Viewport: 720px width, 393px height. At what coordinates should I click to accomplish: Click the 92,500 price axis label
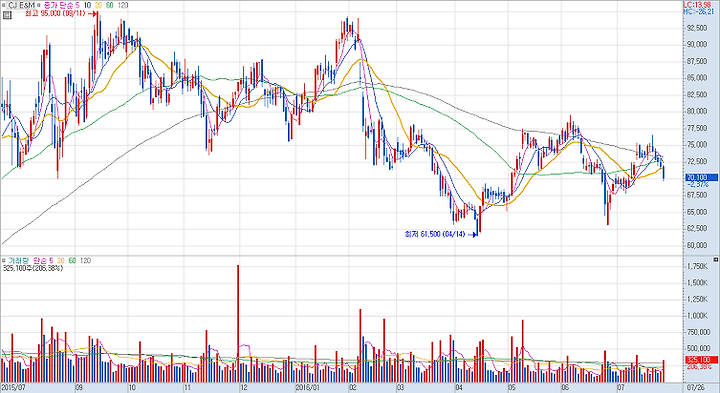697,28
